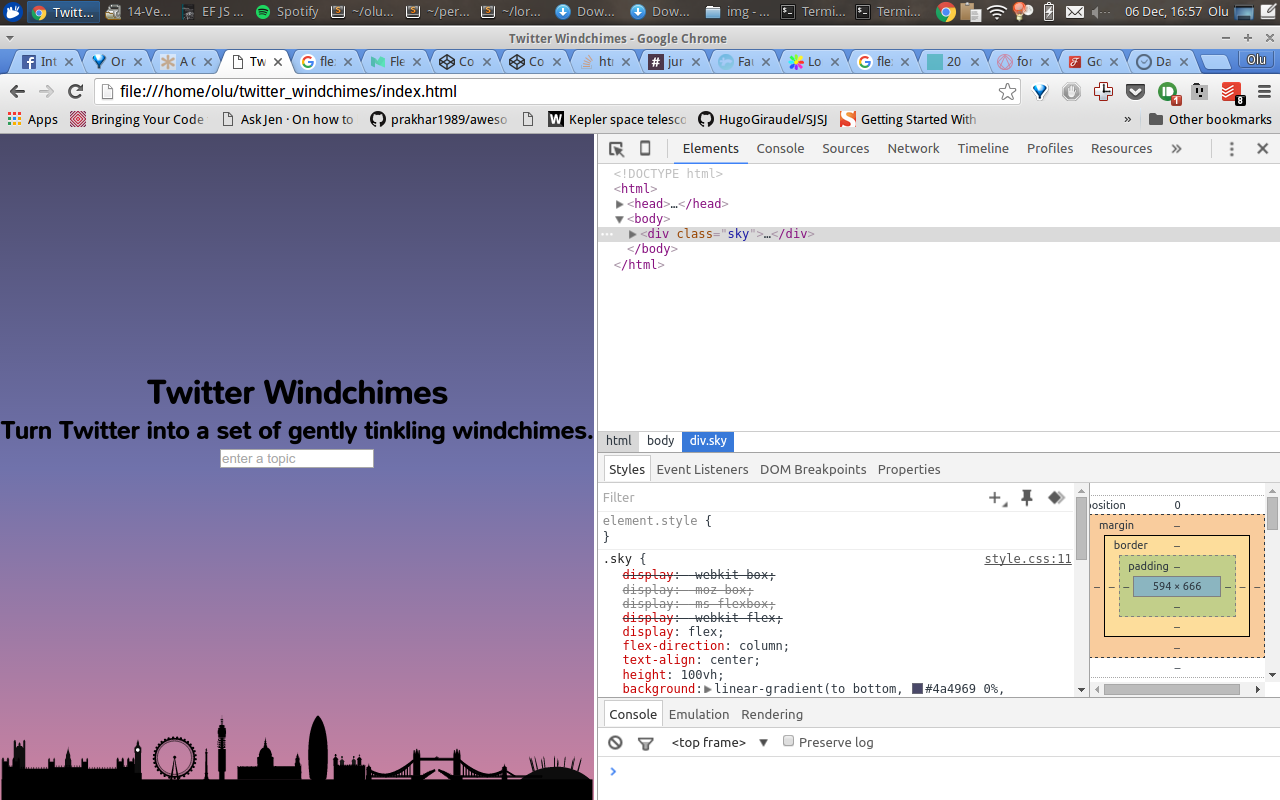Viewport: 1280px width, 800px height.
Task: Open the Sources panel tab
Action: pos(846,148)
